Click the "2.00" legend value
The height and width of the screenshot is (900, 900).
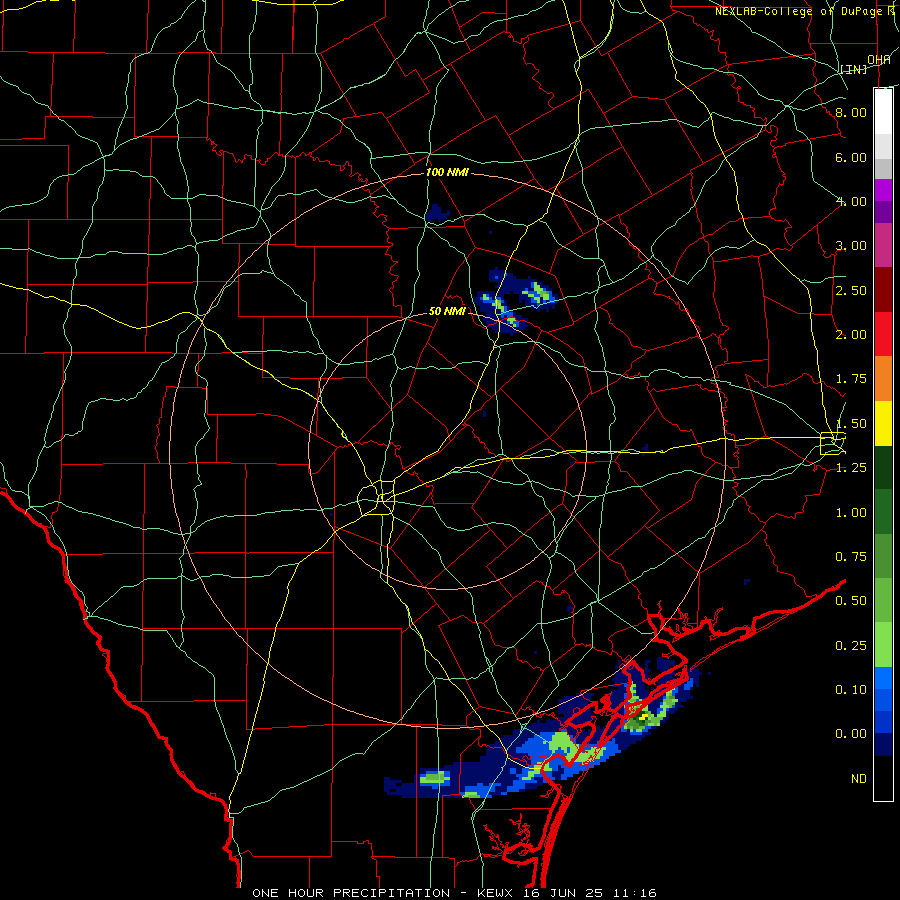pyautogui.click(x=851, y=335)
